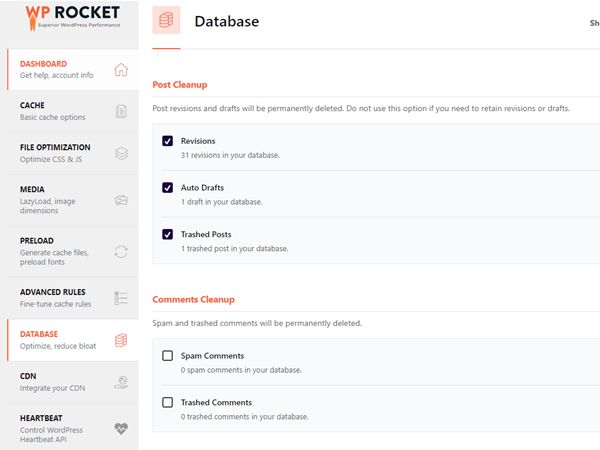The width and height of the screenshot is (600, 450).
Task: Click the Comments Cleanup heading
Action: coord(193,299)
